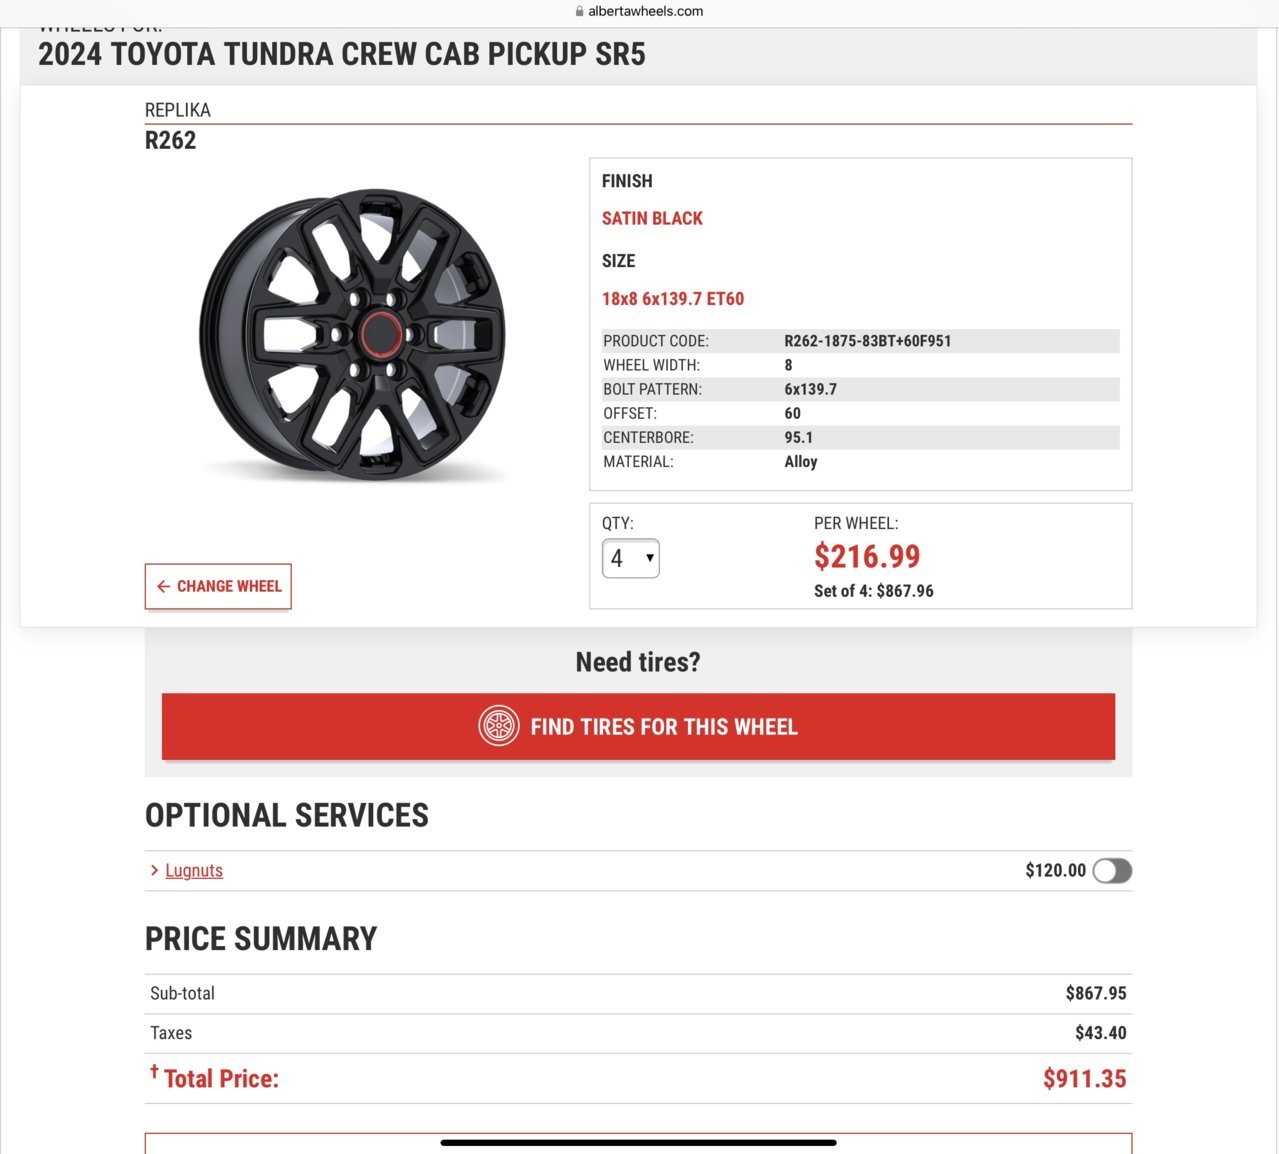This screenshot has width=1279, height=1154.
Task: Click the chevron icon next to Lugnuts
Action: click(155, 870)
